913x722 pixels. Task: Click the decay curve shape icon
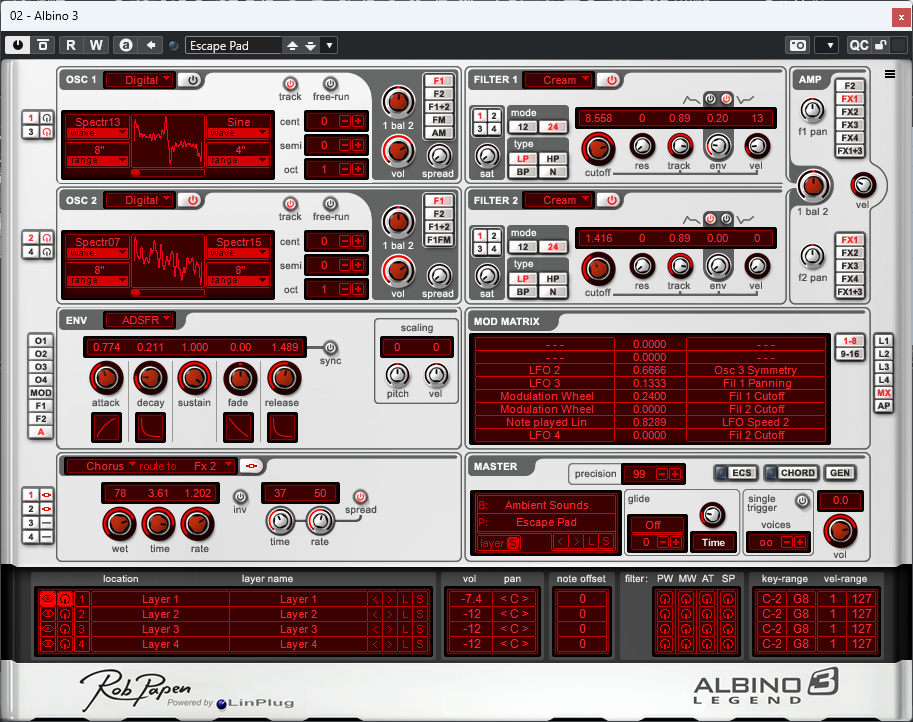pos(150,427)
